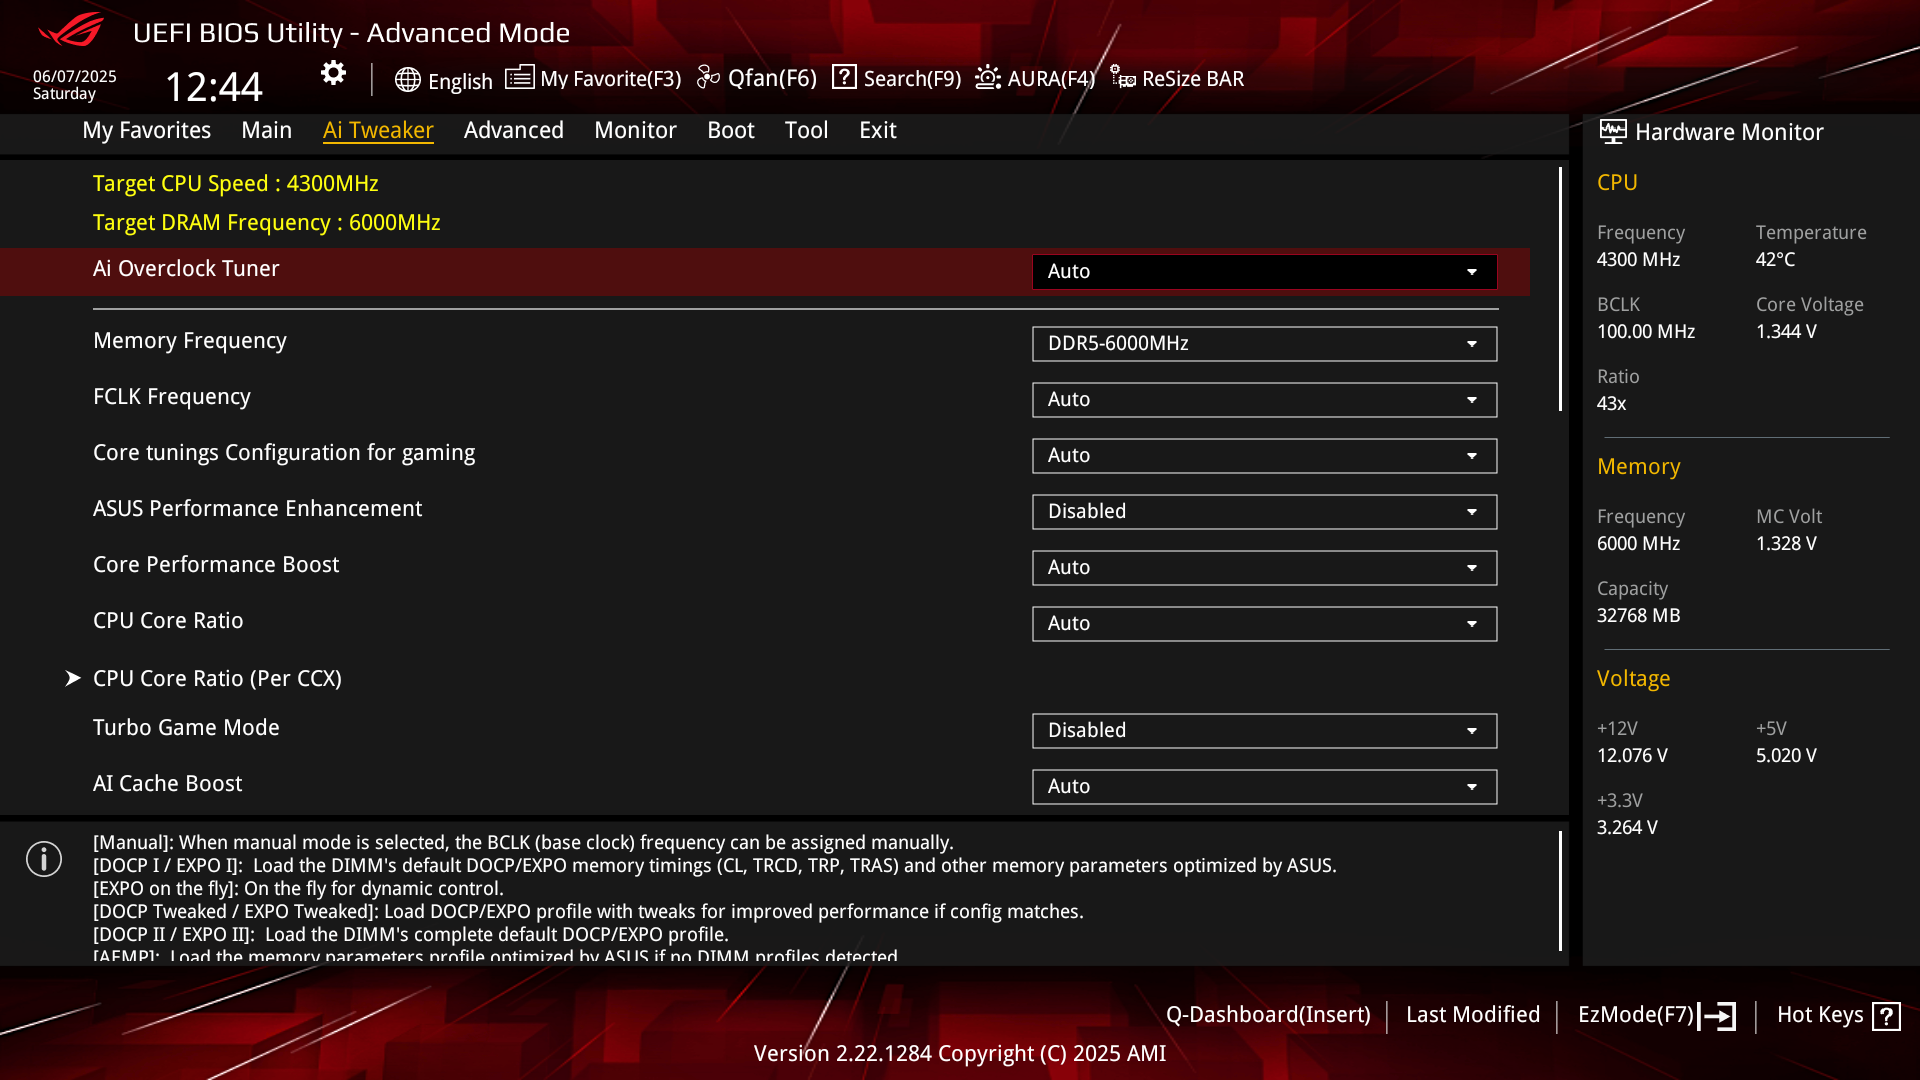Open settings with the gear icon
This screenshot has height=1080, width=1920.
[x=333, y=73]
